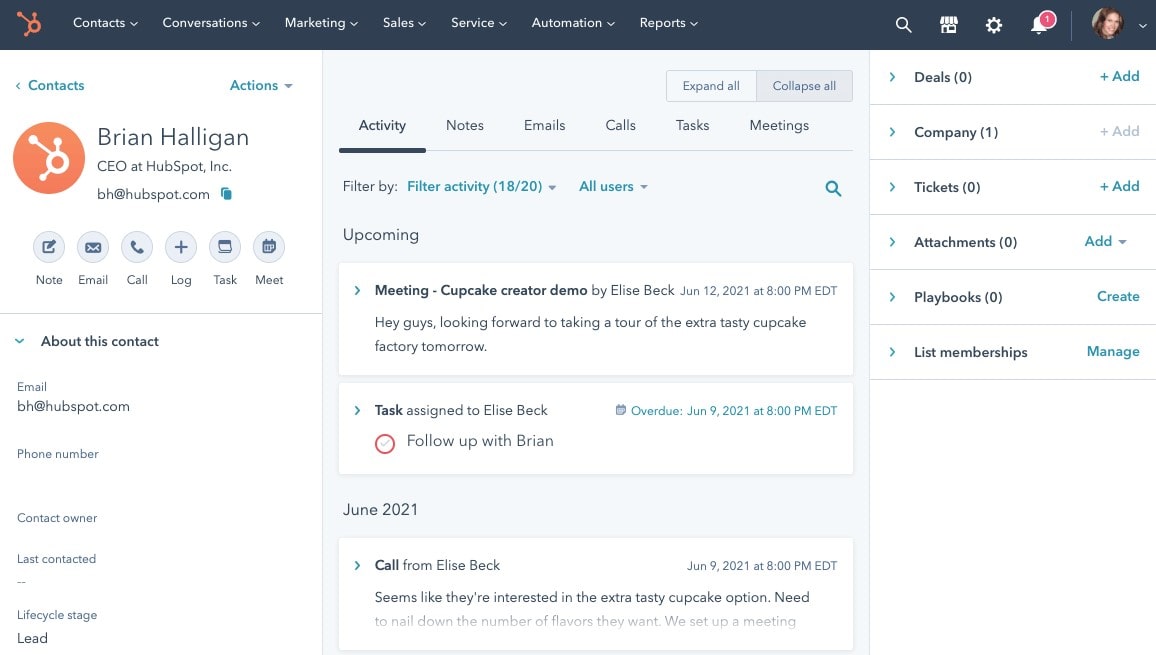The height and width of the screenshot is (655, 1156).
Task: Go back to Contacts list
Action: 49,86
